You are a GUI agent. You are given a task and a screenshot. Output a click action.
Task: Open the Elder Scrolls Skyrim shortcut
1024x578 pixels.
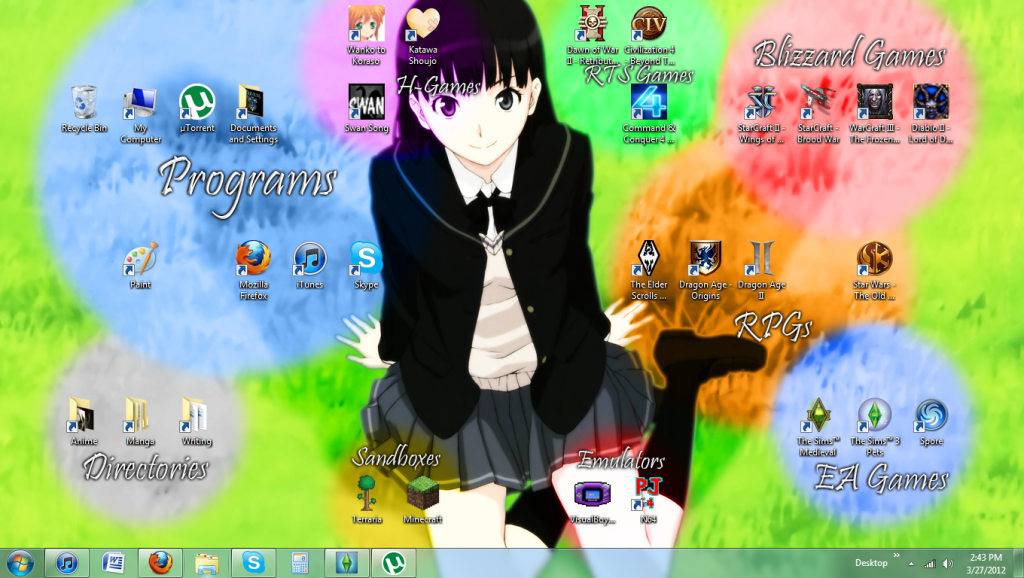pyautogui.click(x=649, y=259)
